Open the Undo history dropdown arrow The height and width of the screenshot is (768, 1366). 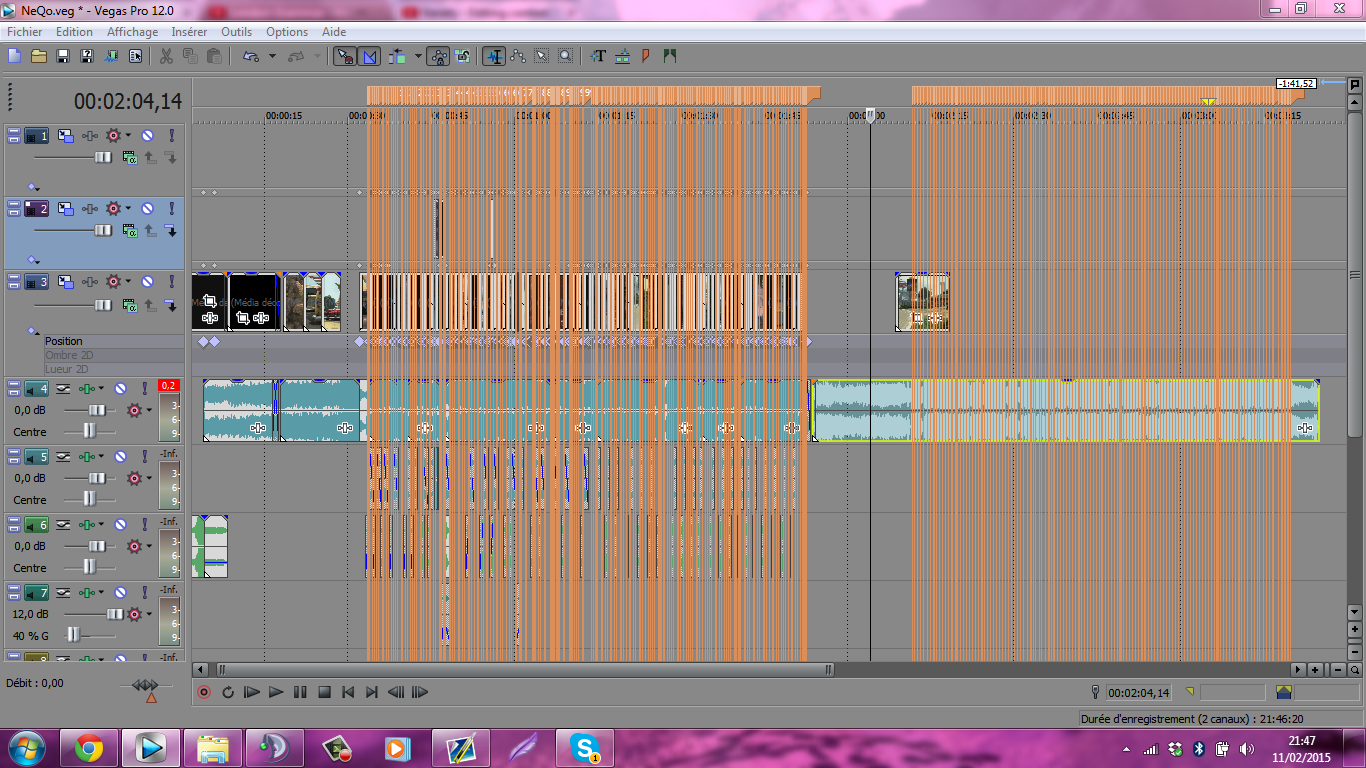click(272, 56)
